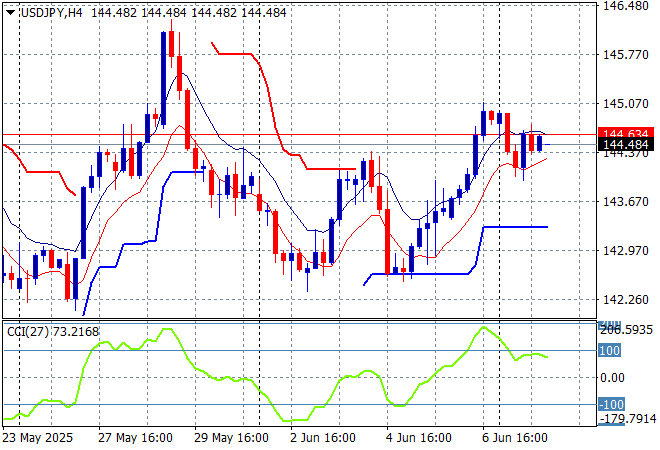Image resolution: width=660 pixels, height=450 pixels.
Task: Click the CCI(27) indicator label
Action: pos(52,331)
